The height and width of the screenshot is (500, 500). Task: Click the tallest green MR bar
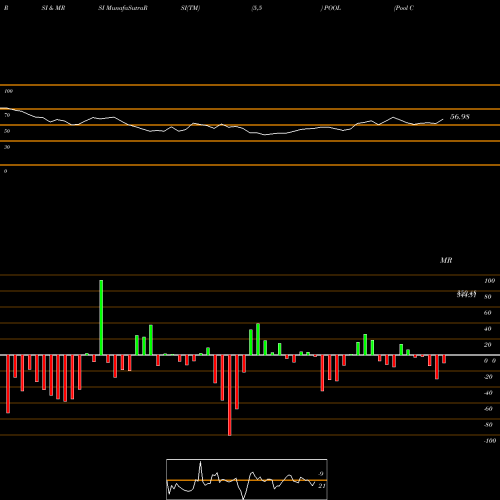101,318
